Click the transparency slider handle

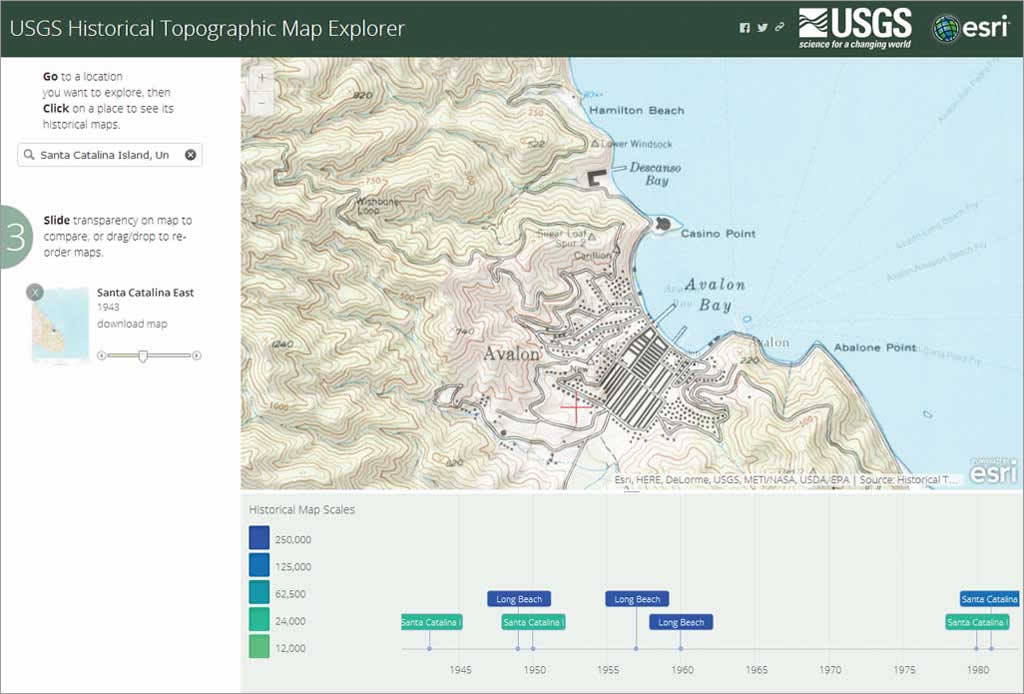(142, 356)
